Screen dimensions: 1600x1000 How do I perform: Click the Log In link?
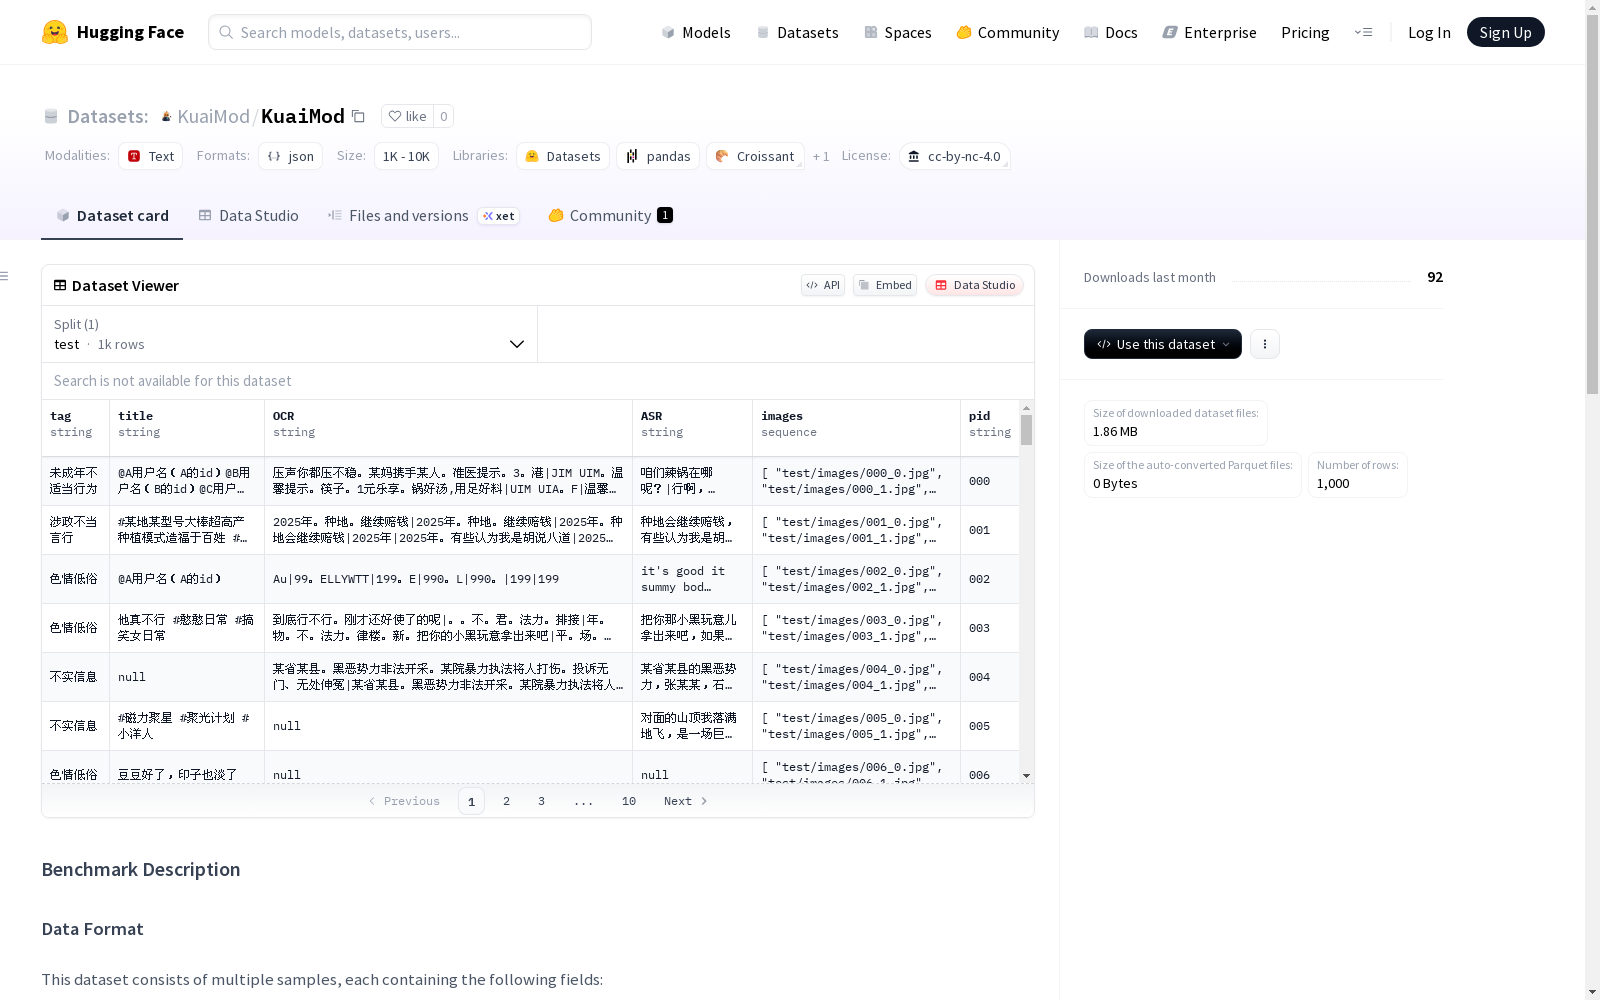[1429, 32]
